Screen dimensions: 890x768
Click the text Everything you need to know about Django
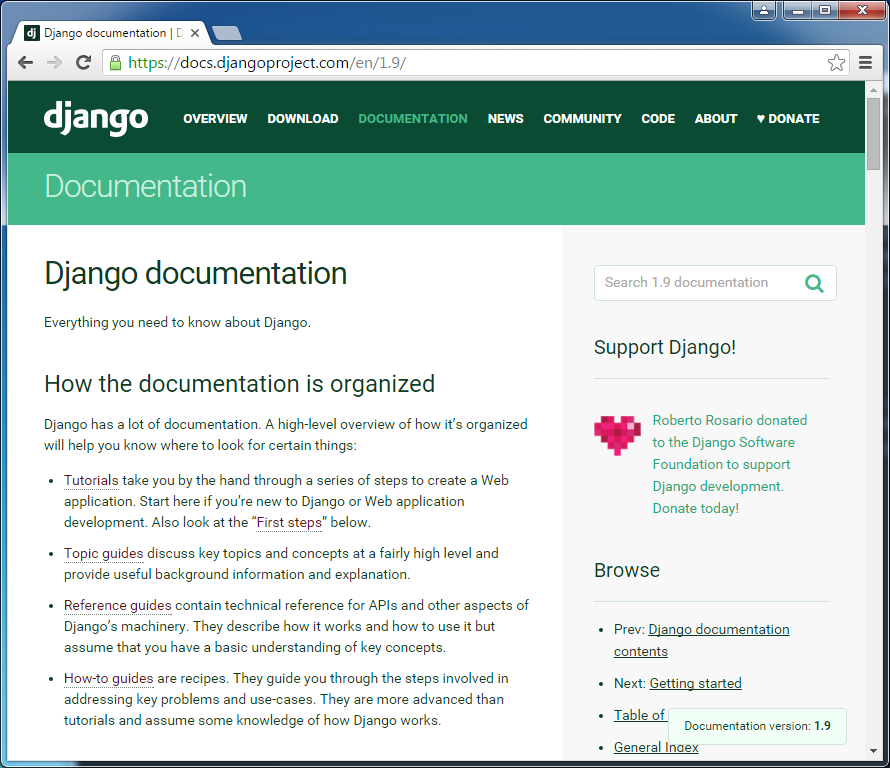click(178, 322)
